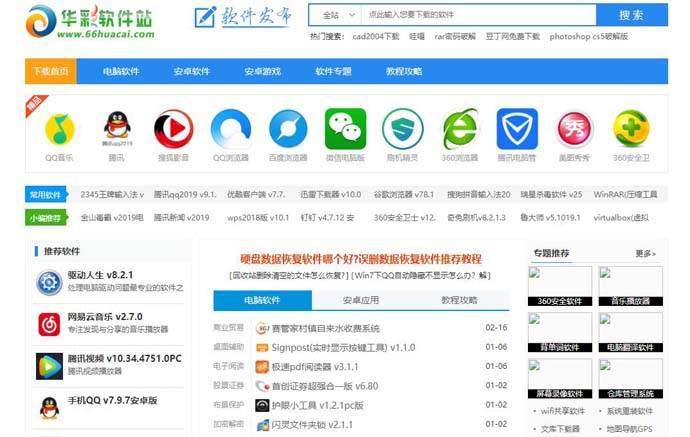
Task: Click hot search link cad2004下载
Action: point(375,37)
